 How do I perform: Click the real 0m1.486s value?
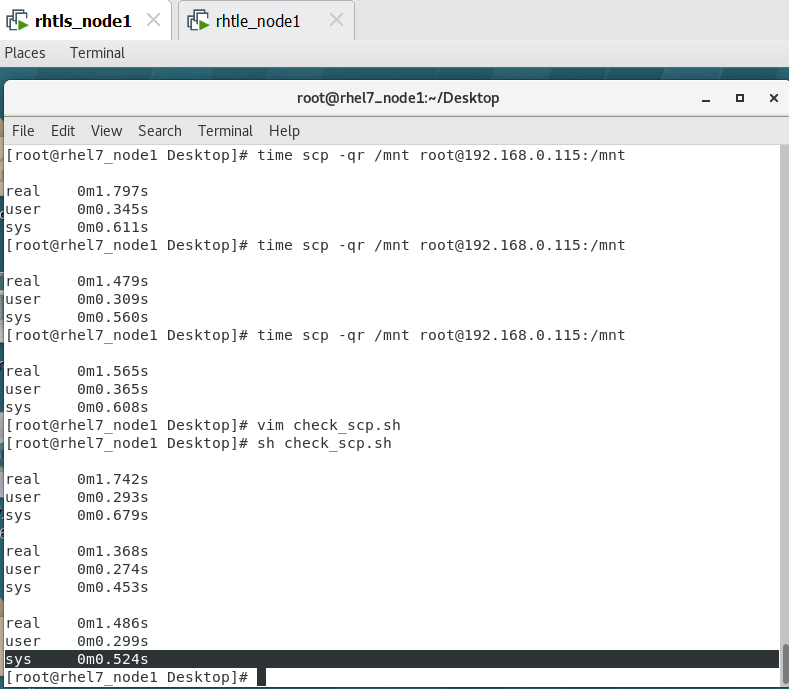(113, 624)
